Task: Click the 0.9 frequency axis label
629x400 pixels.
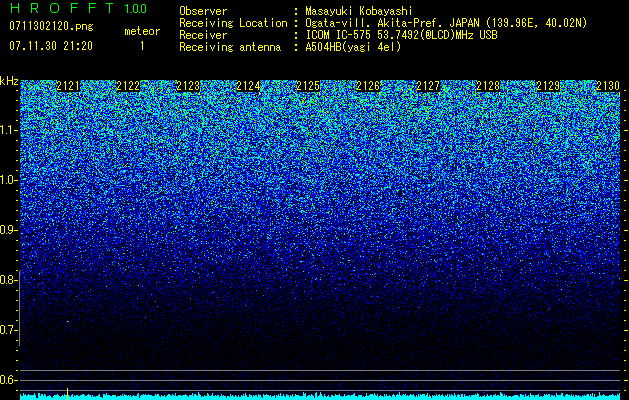Action: tap(8, 230)
